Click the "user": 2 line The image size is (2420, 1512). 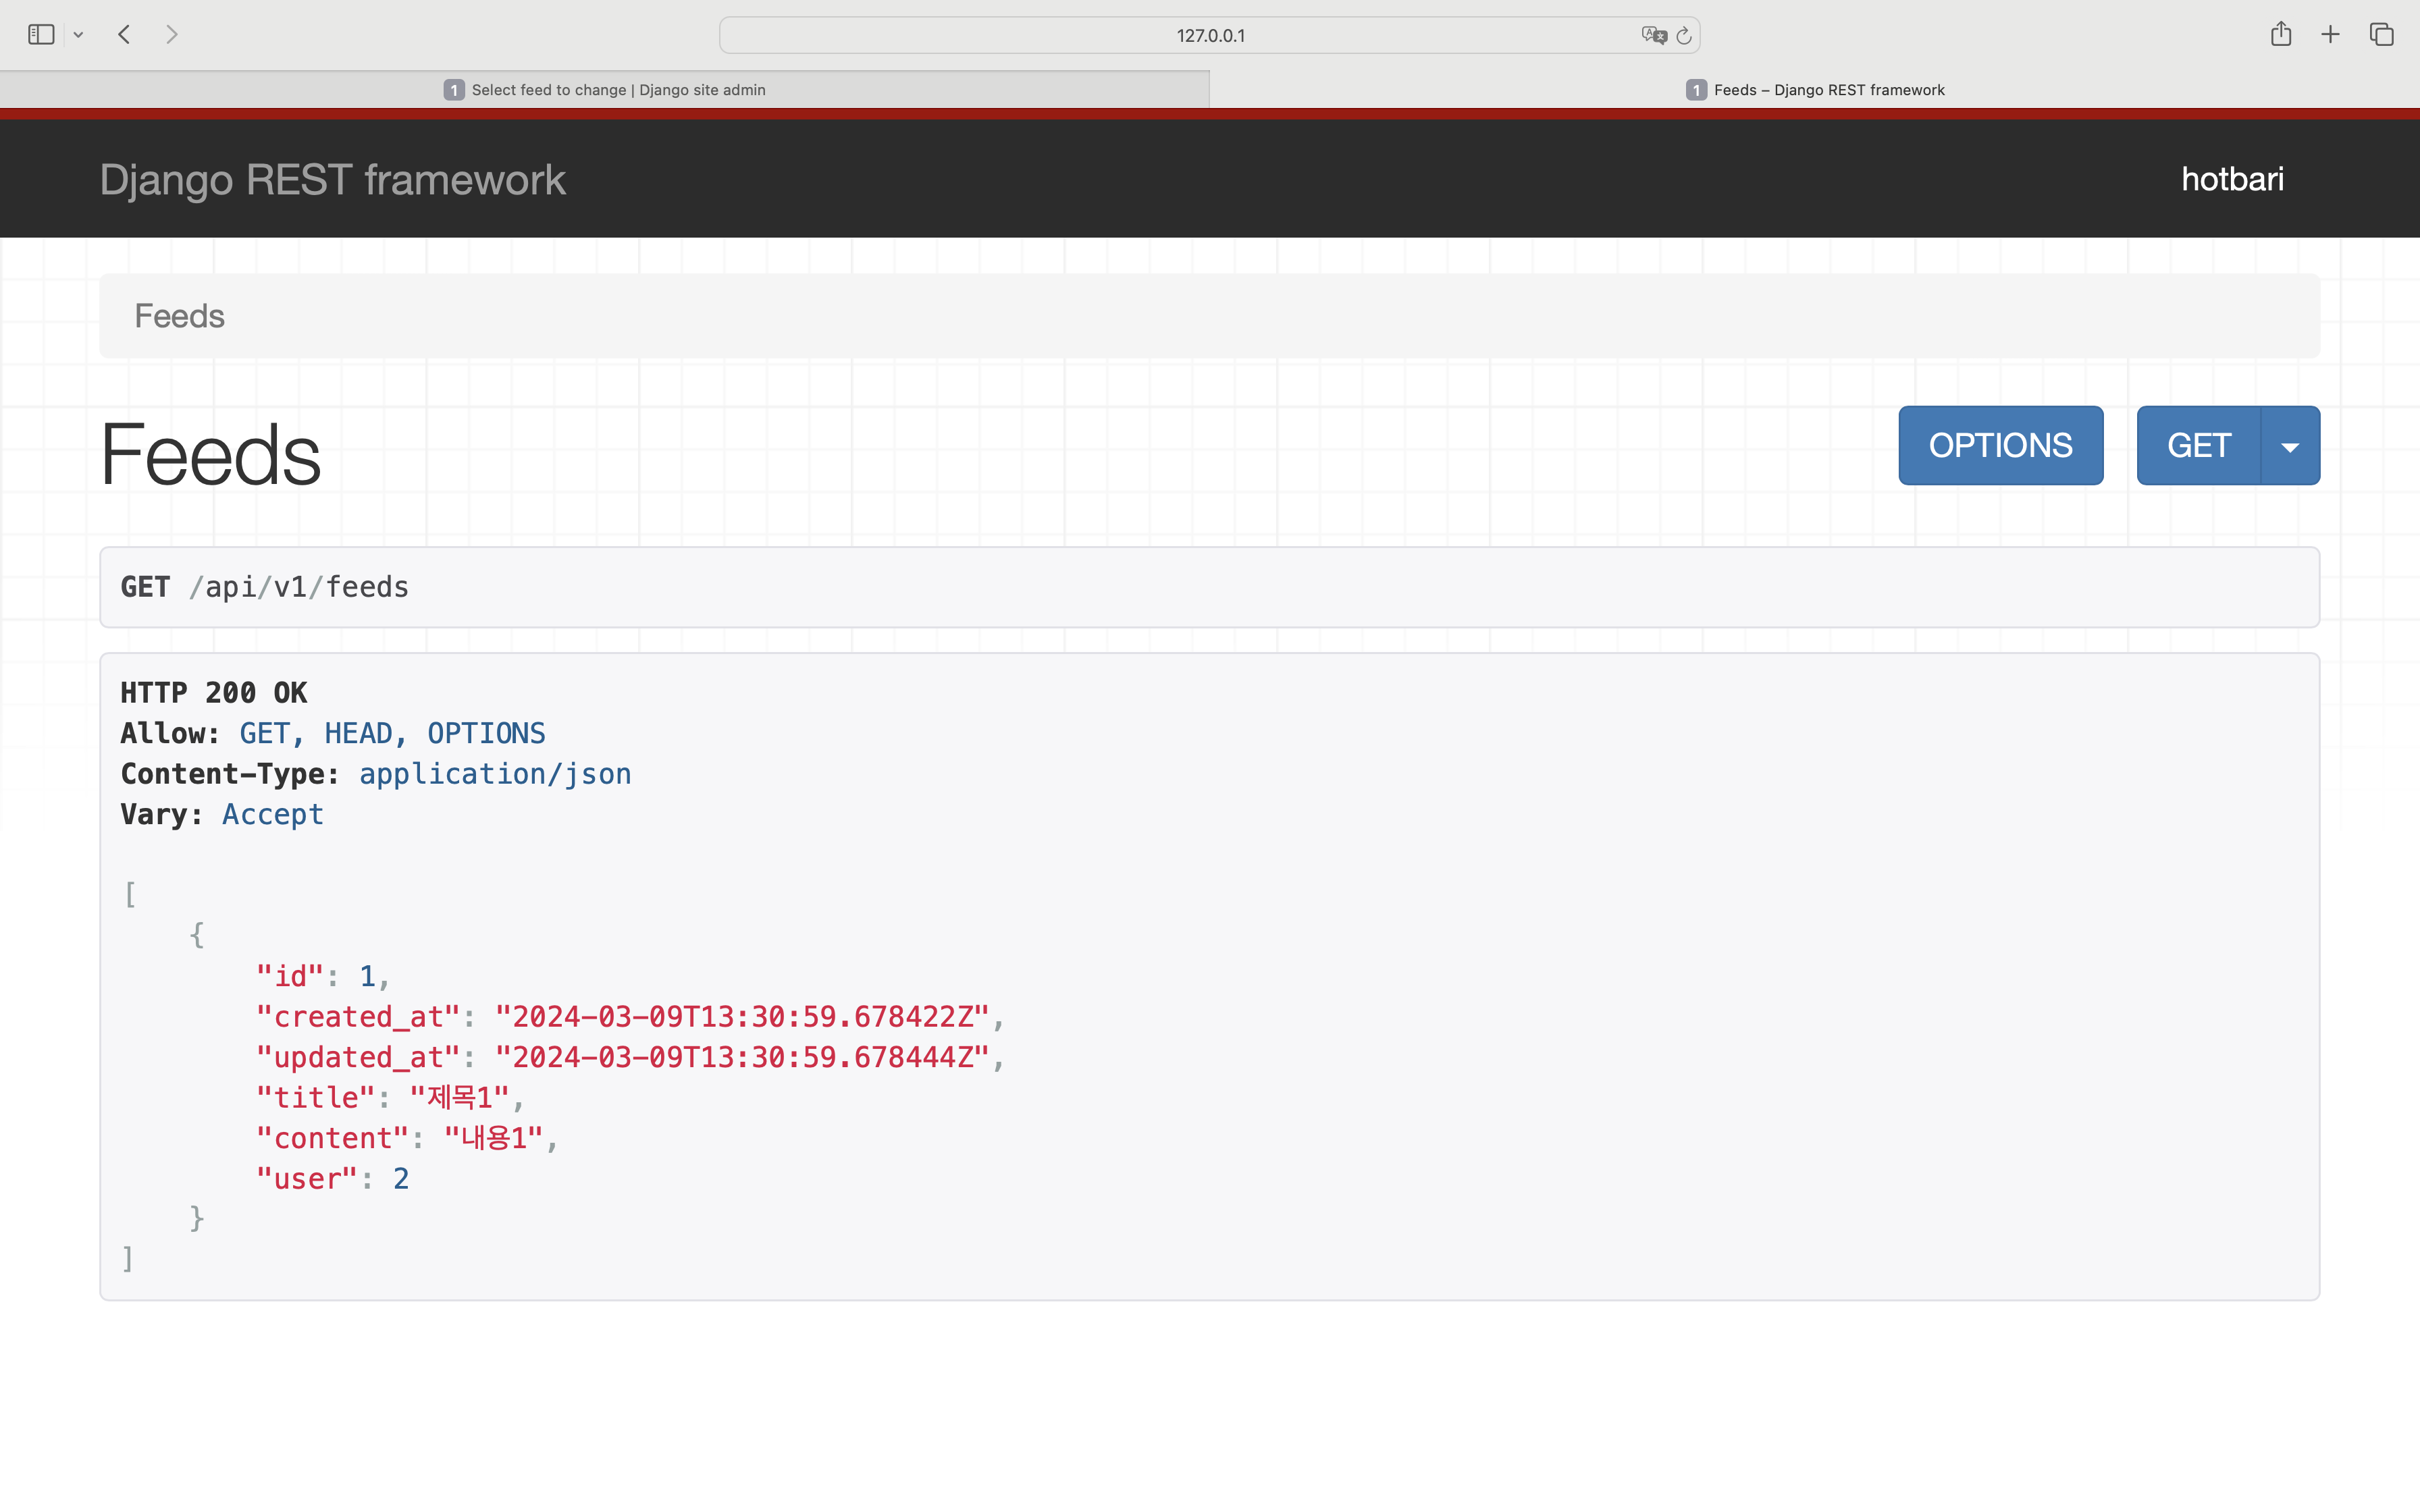pyautogui.click(x=333, y=1179)
